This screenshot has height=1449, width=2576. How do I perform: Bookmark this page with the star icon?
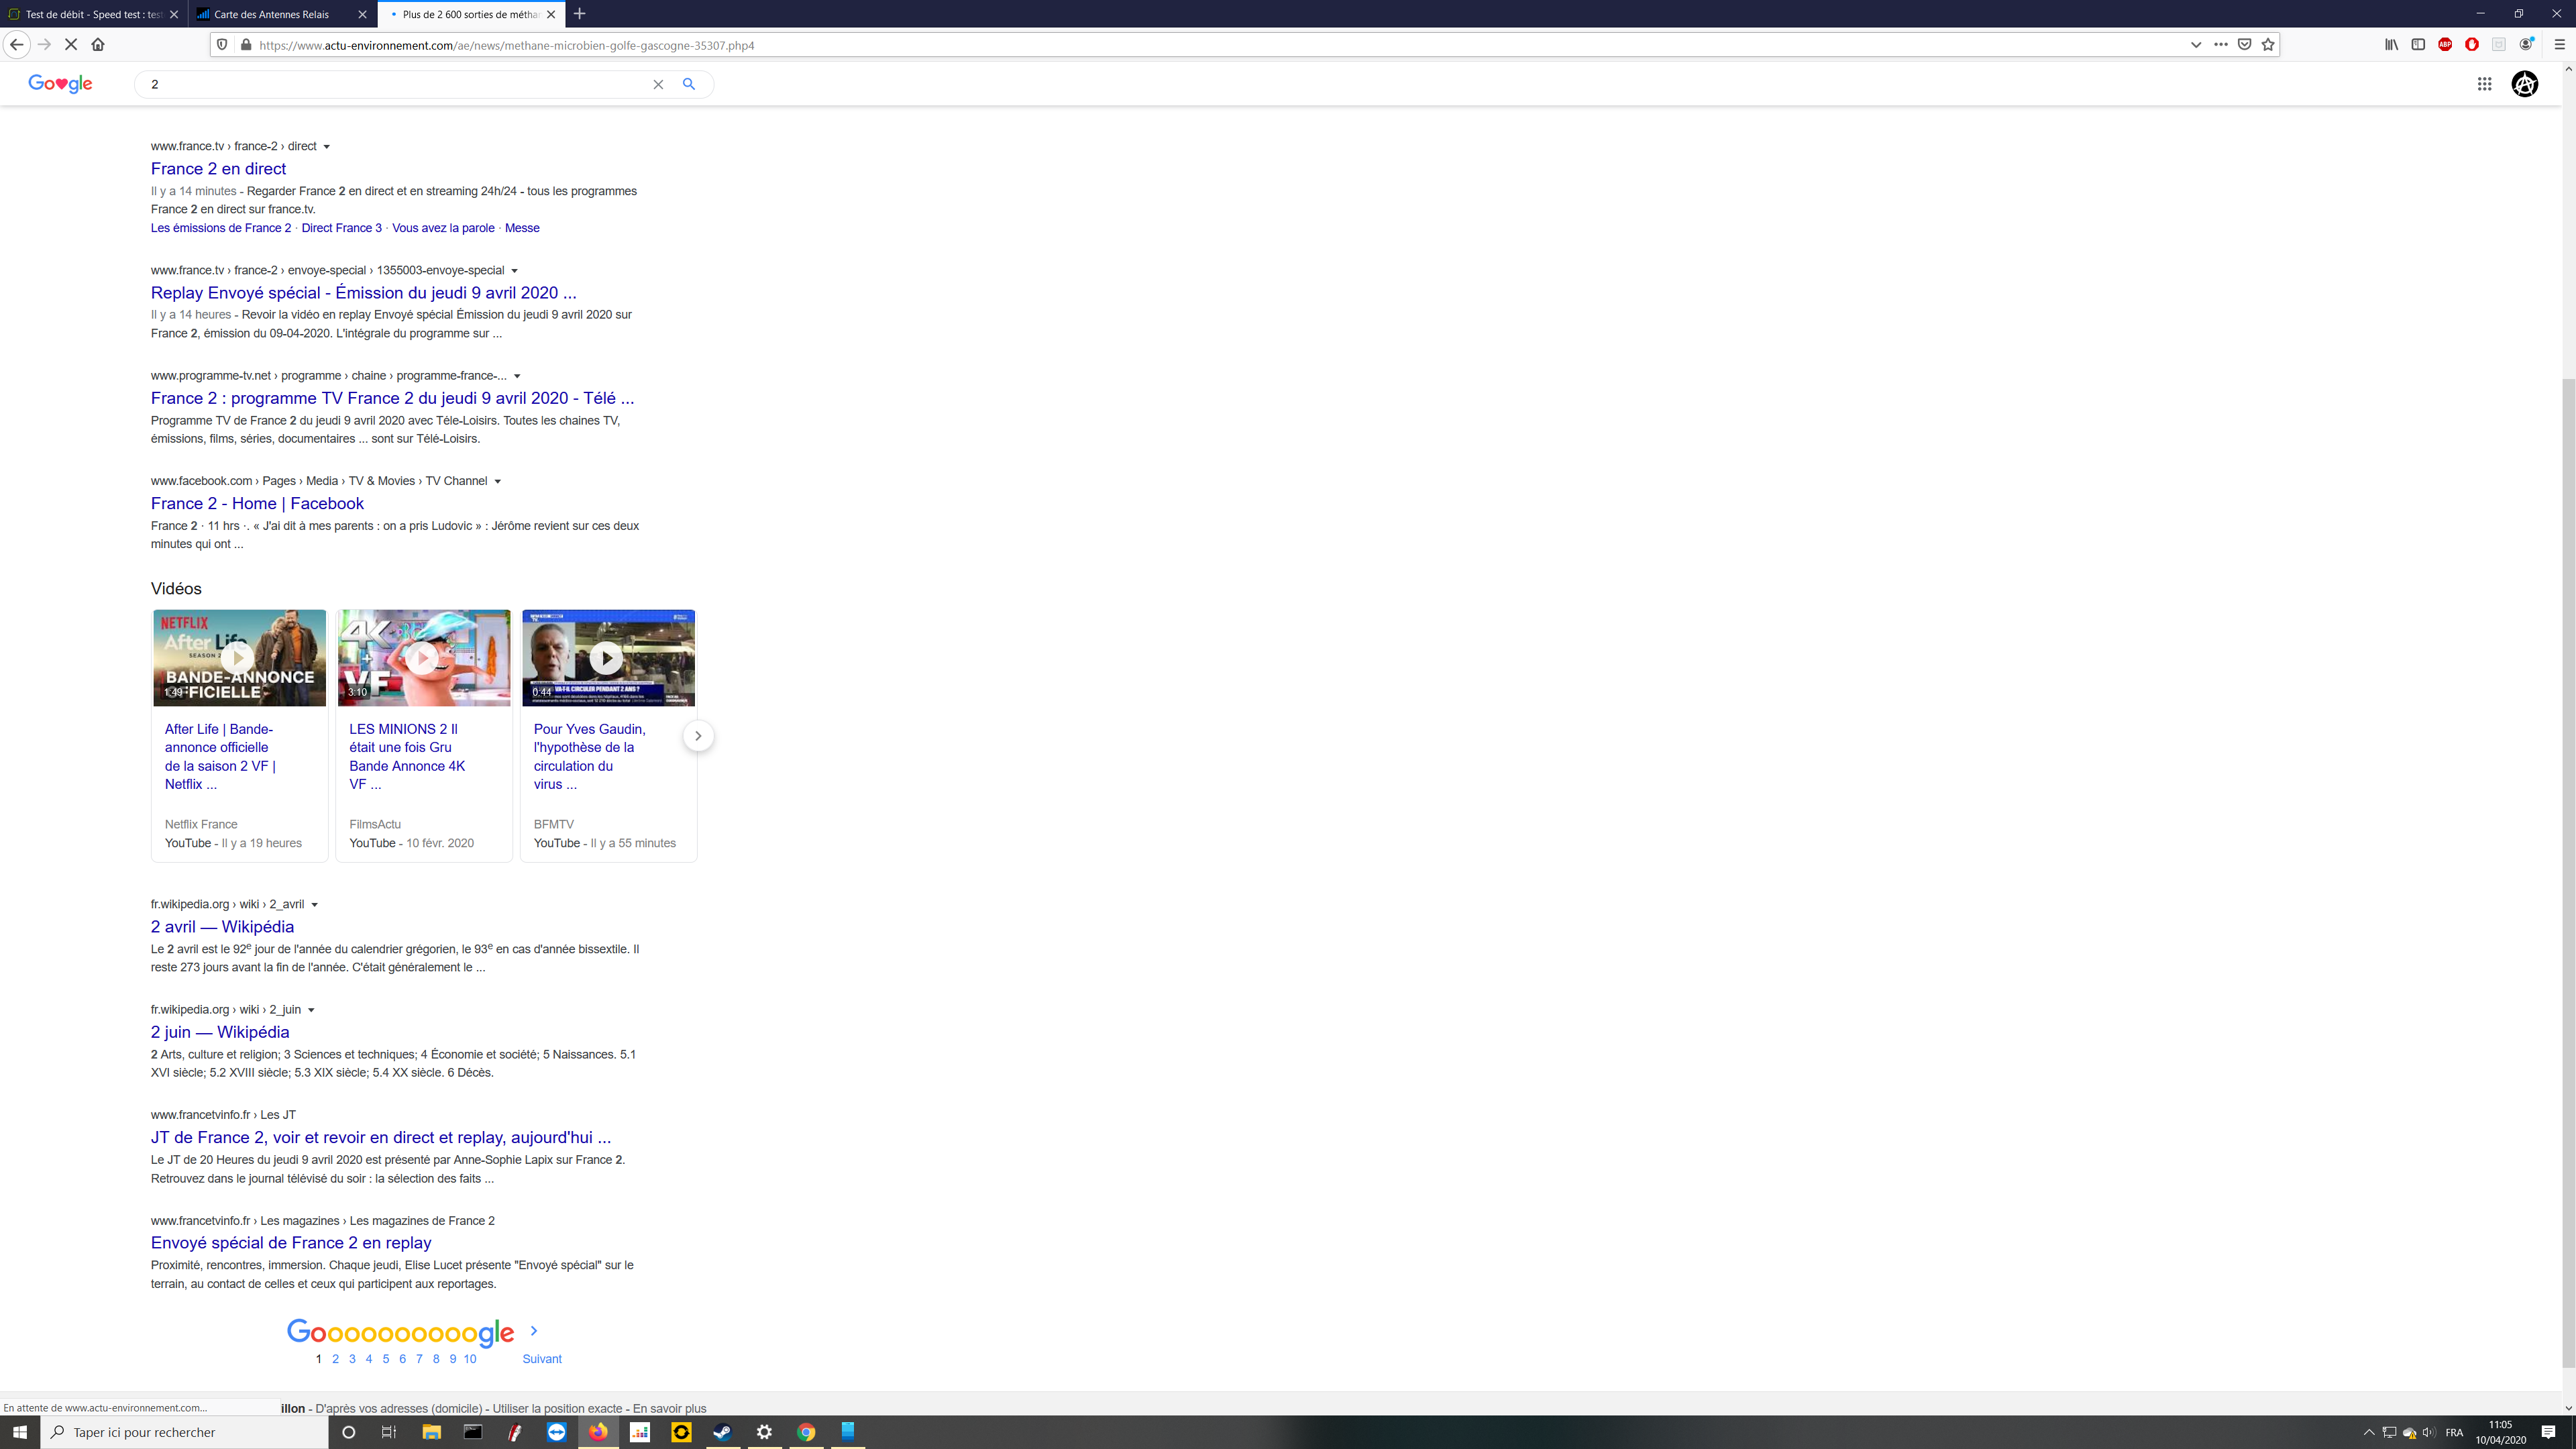tap(2268, 44)
